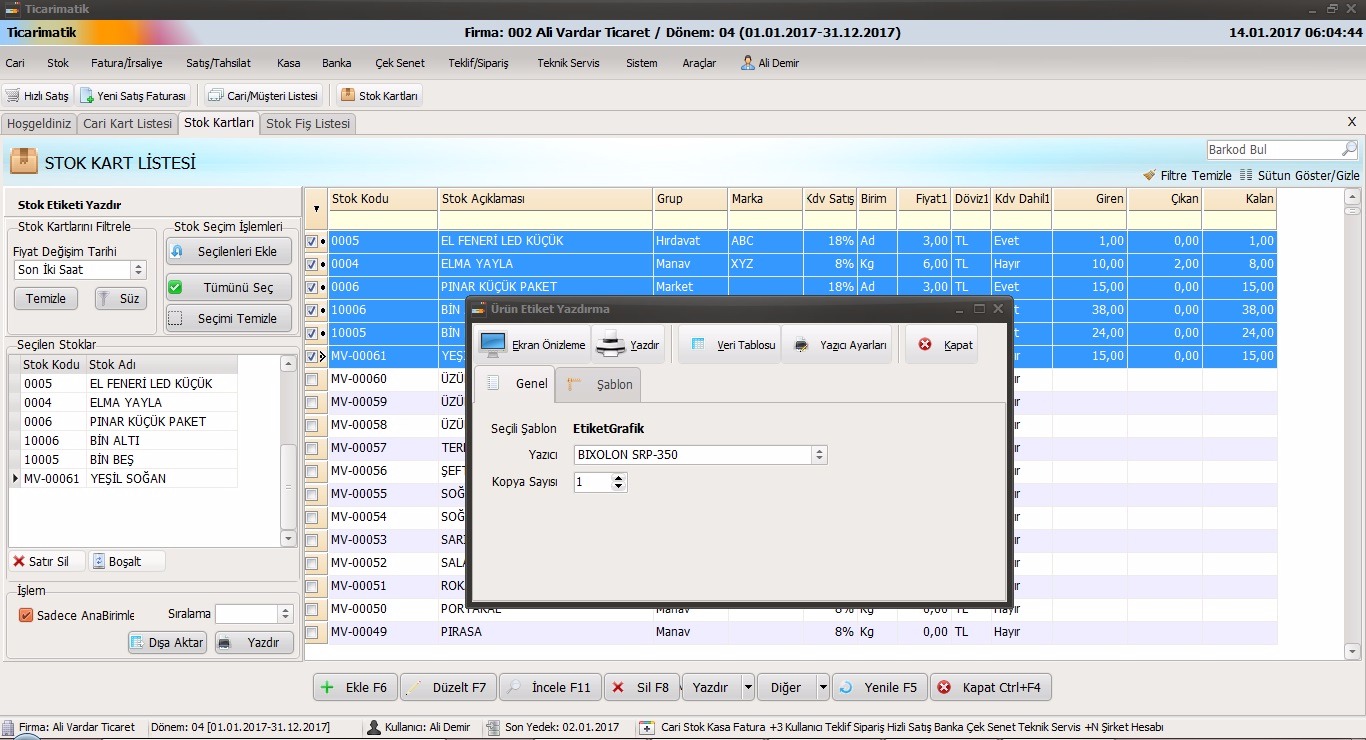Click the Yazdır printer icon in dialog
The width and height of the screenshot is (1366, 740).
coord(611,344)
